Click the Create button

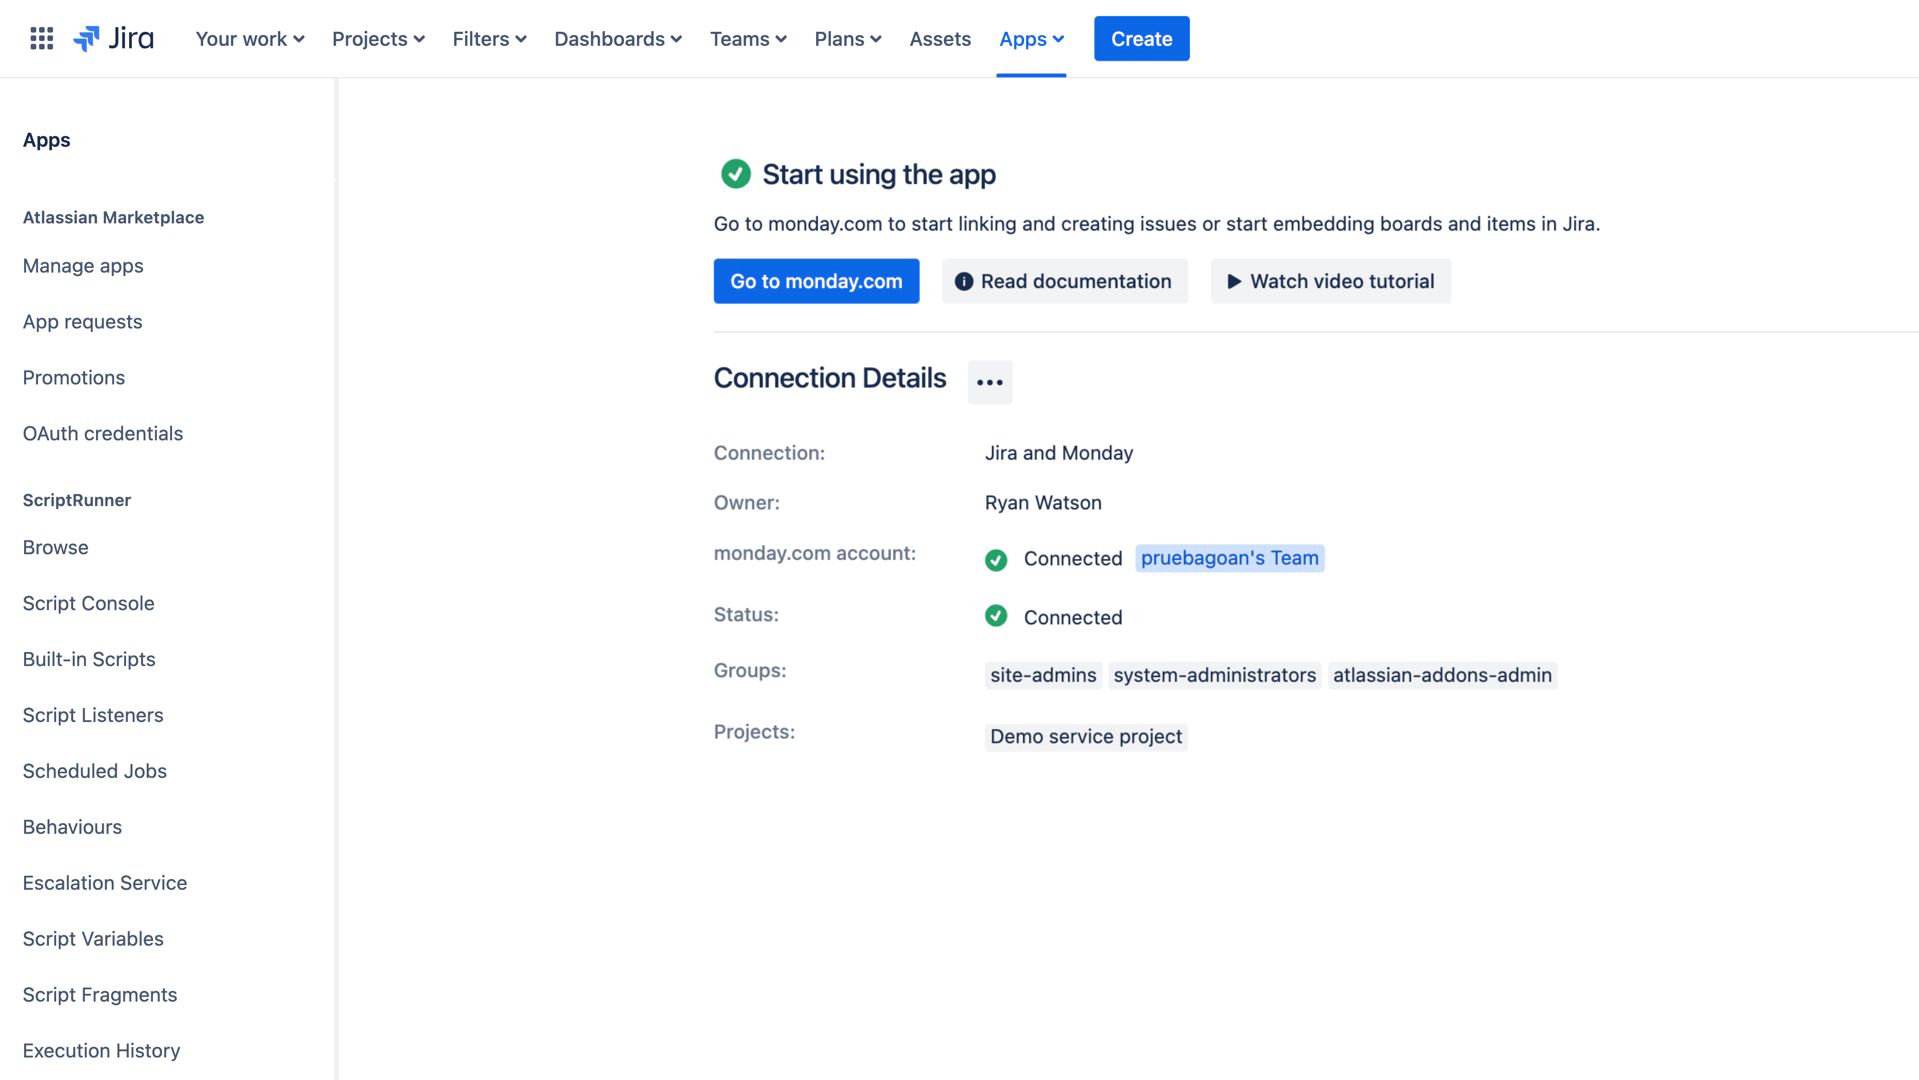[1141, 39]
